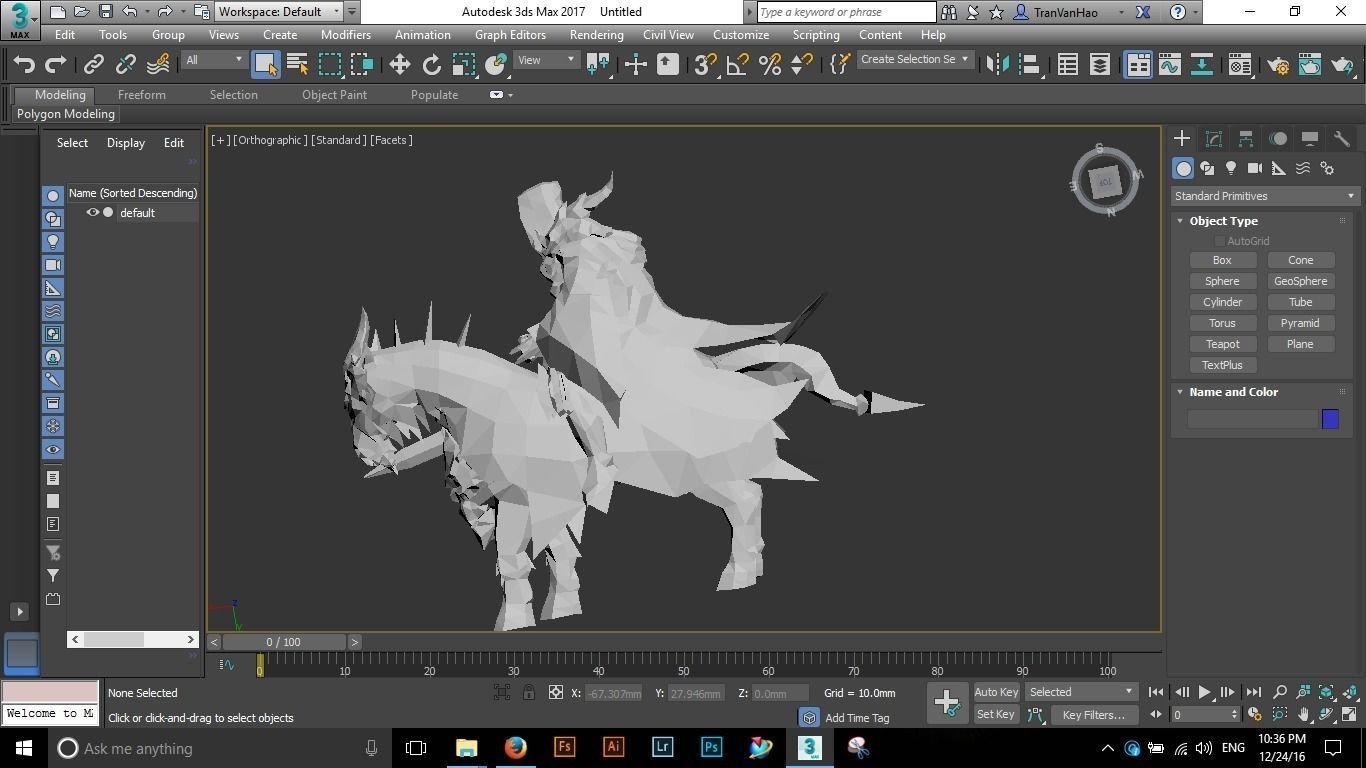Click the time slider 0 / 100
The height and width of the screenshot is (768, 1366).
284,642
